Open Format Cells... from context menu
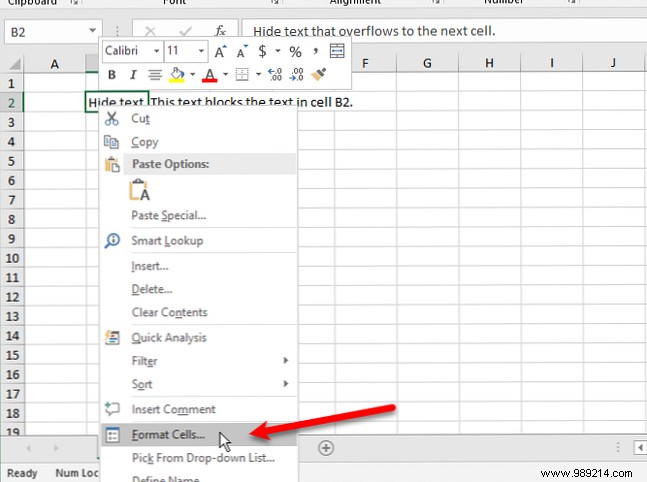 (x=198, y=435)
